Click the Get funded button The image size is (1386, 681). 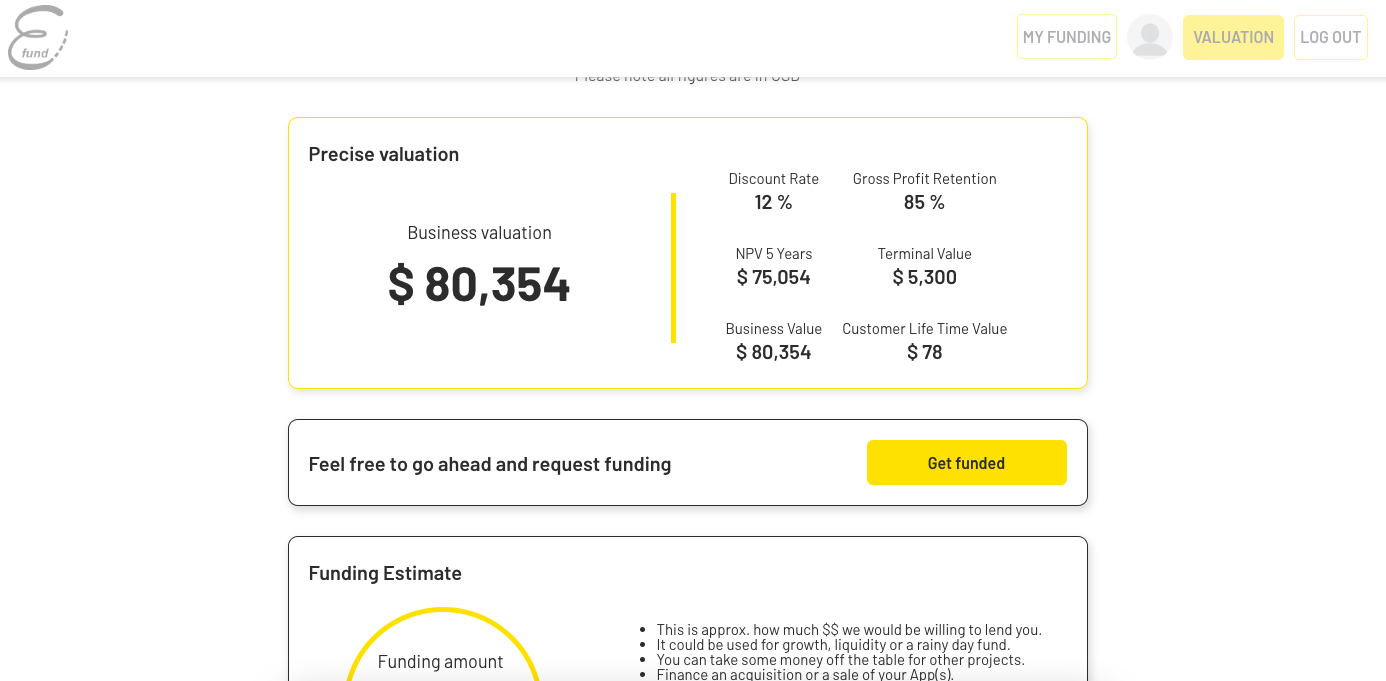[966, 462]
